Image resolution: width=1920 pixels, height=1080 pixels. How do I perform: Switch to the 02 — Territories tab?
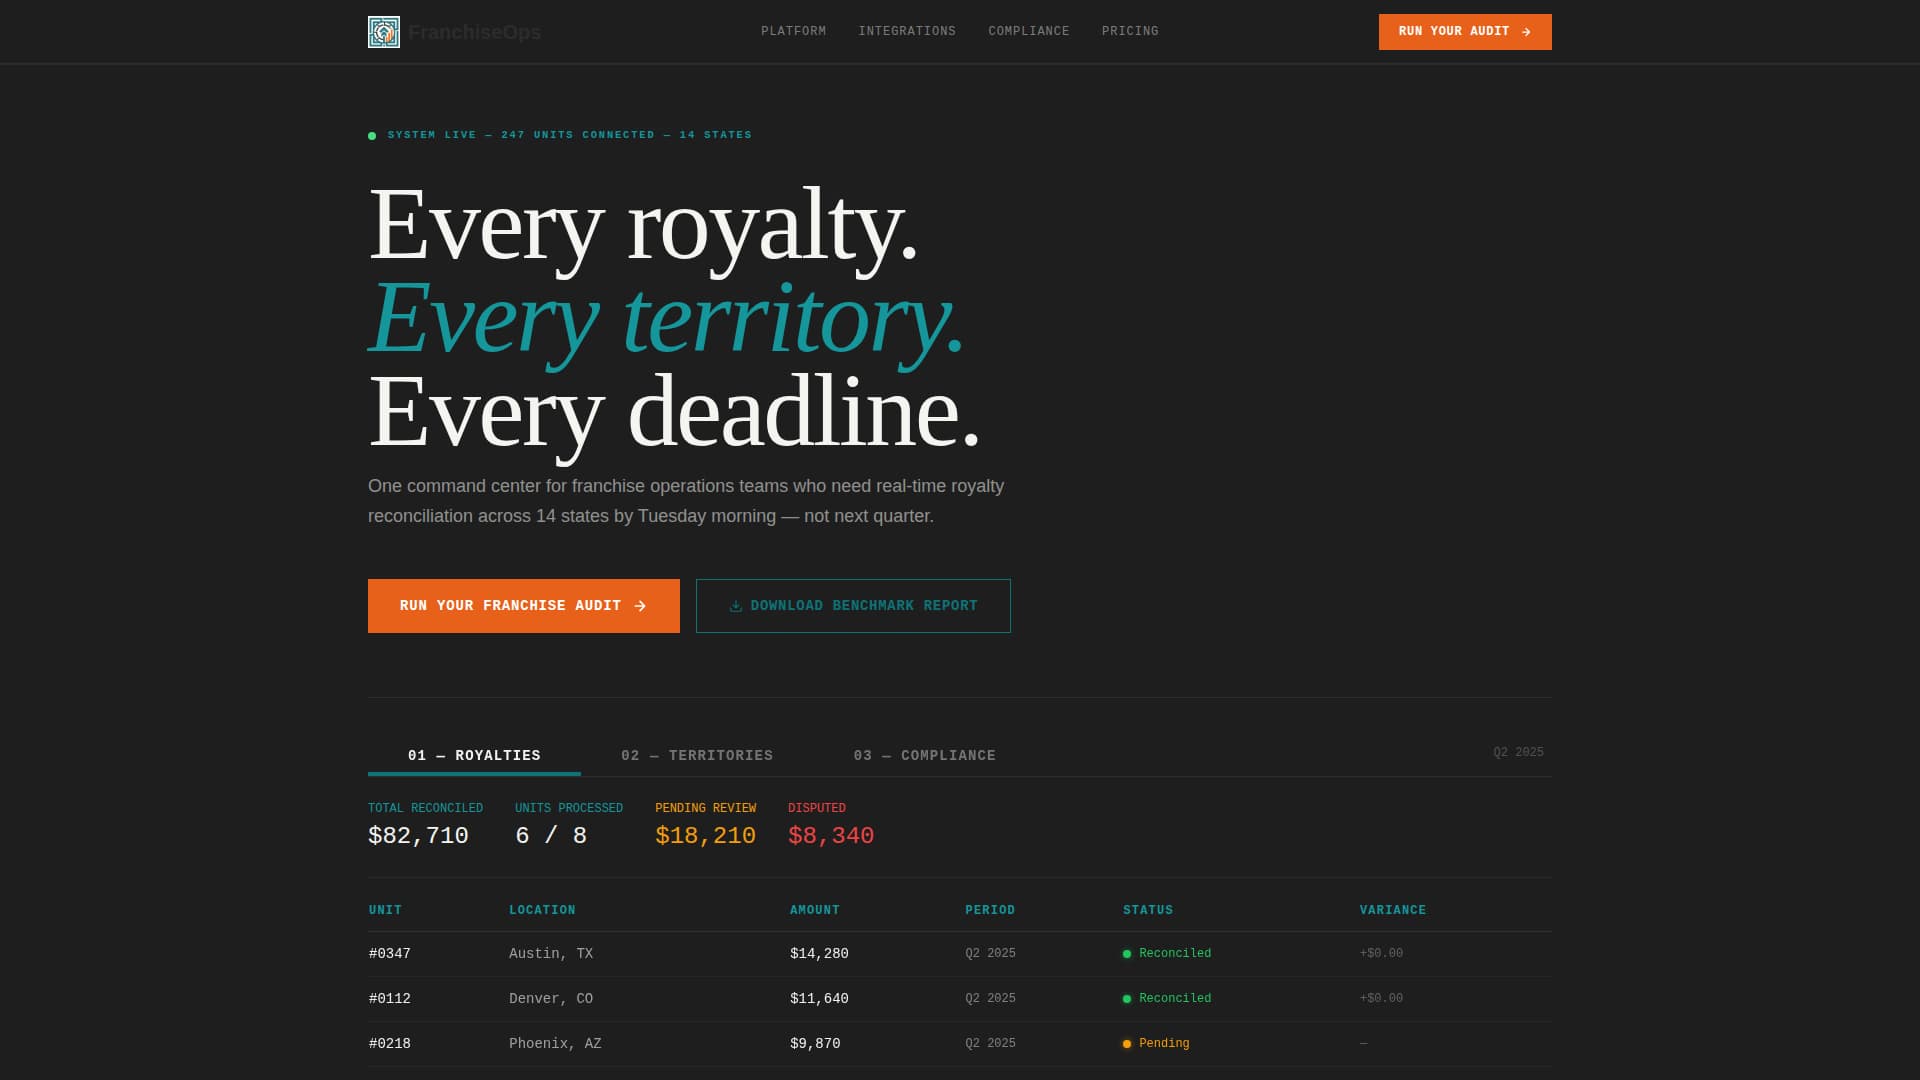pyautogui.click(x=697, y=755)
